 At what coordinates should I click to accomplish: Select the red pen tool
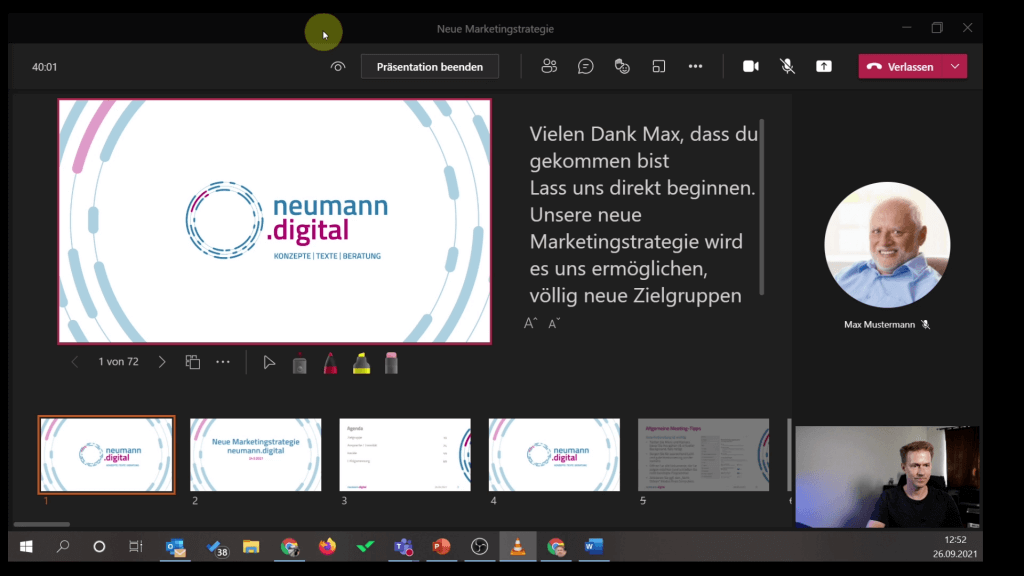coord(330,364)
